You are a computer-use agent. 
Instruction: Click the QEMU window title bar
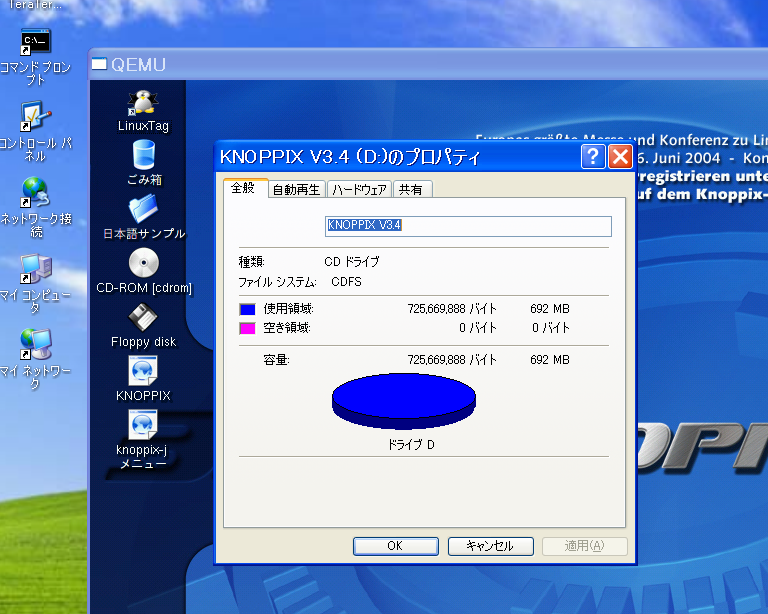(x=429, y=64)
